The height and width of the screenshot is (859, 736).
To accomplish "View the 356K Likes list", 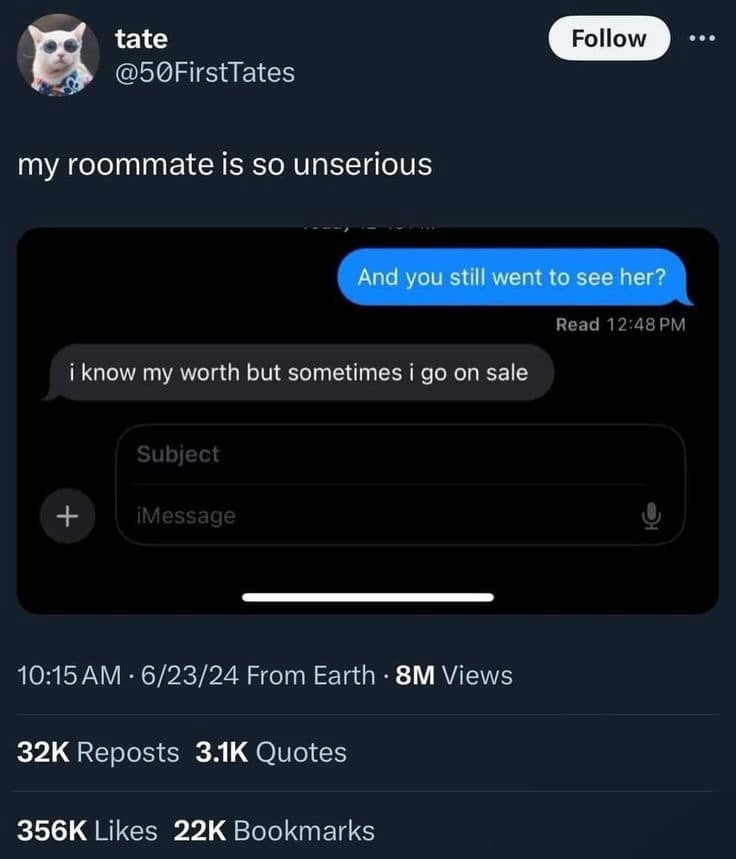I will pos(87,830).
